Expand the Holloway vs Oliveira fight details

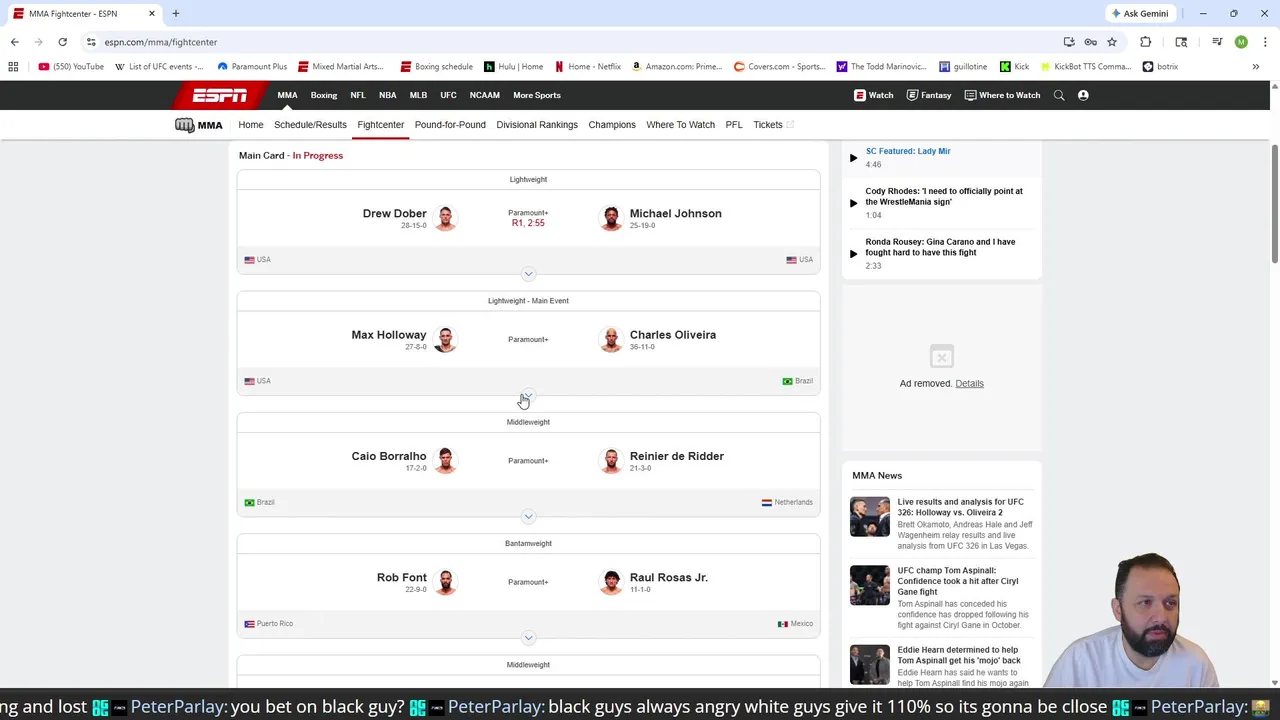point(528,395)
